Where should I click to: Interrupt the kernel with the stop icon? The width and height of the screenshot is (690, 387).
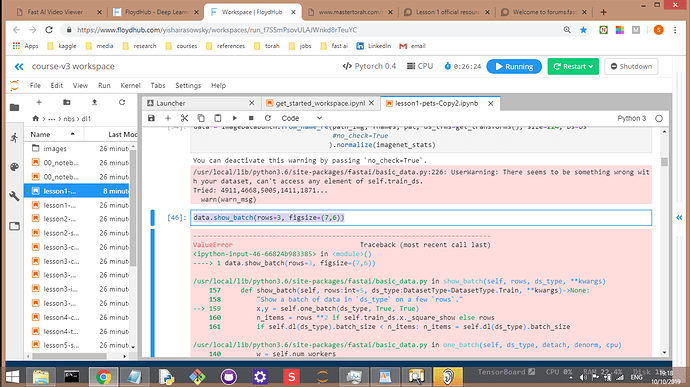(251, 118)
